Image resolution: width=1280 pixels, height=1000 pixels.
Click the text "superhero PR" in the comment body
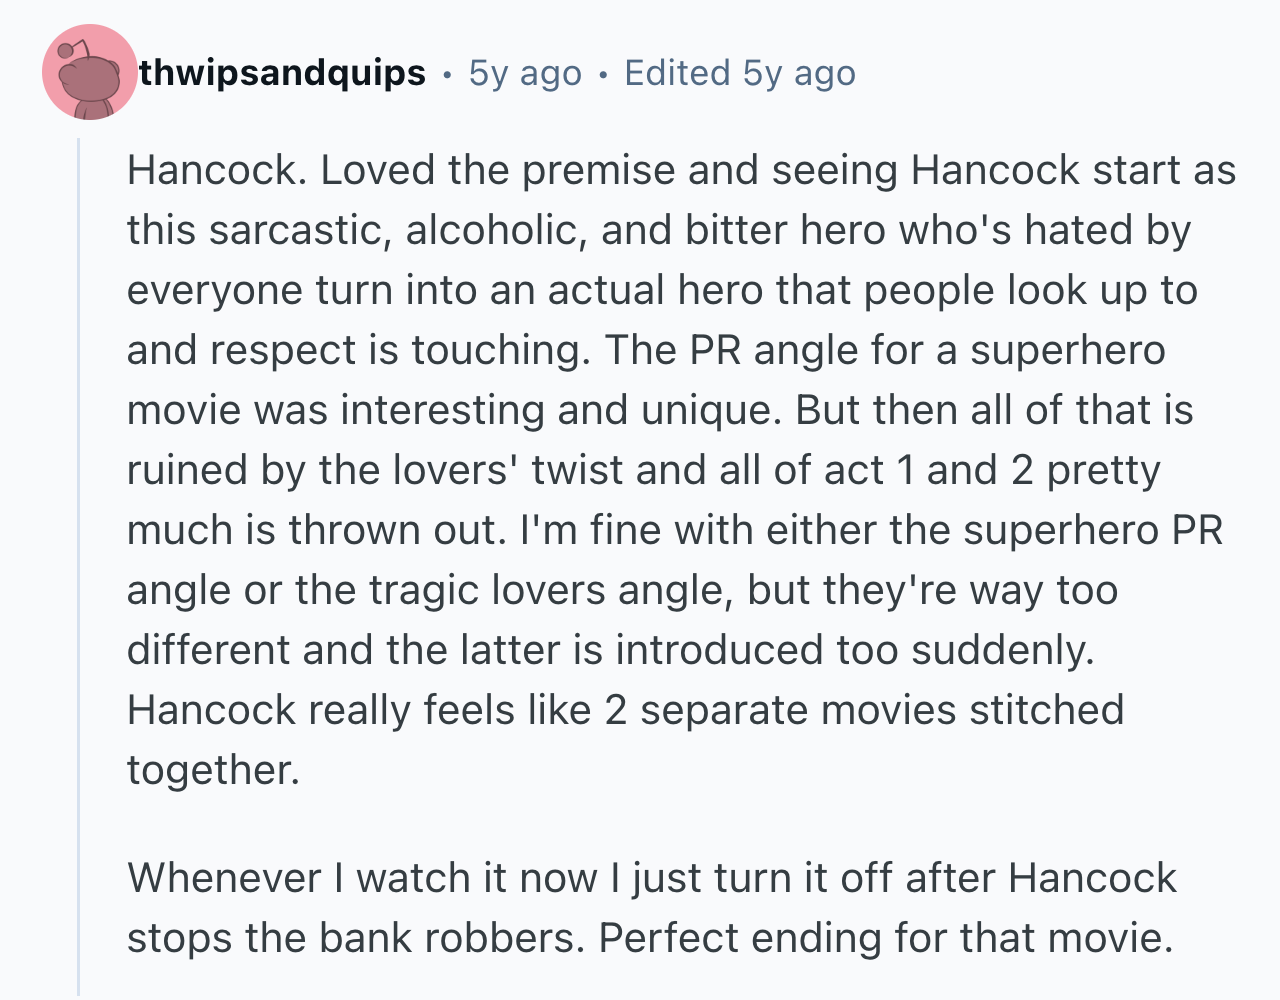click(1093, 530)
